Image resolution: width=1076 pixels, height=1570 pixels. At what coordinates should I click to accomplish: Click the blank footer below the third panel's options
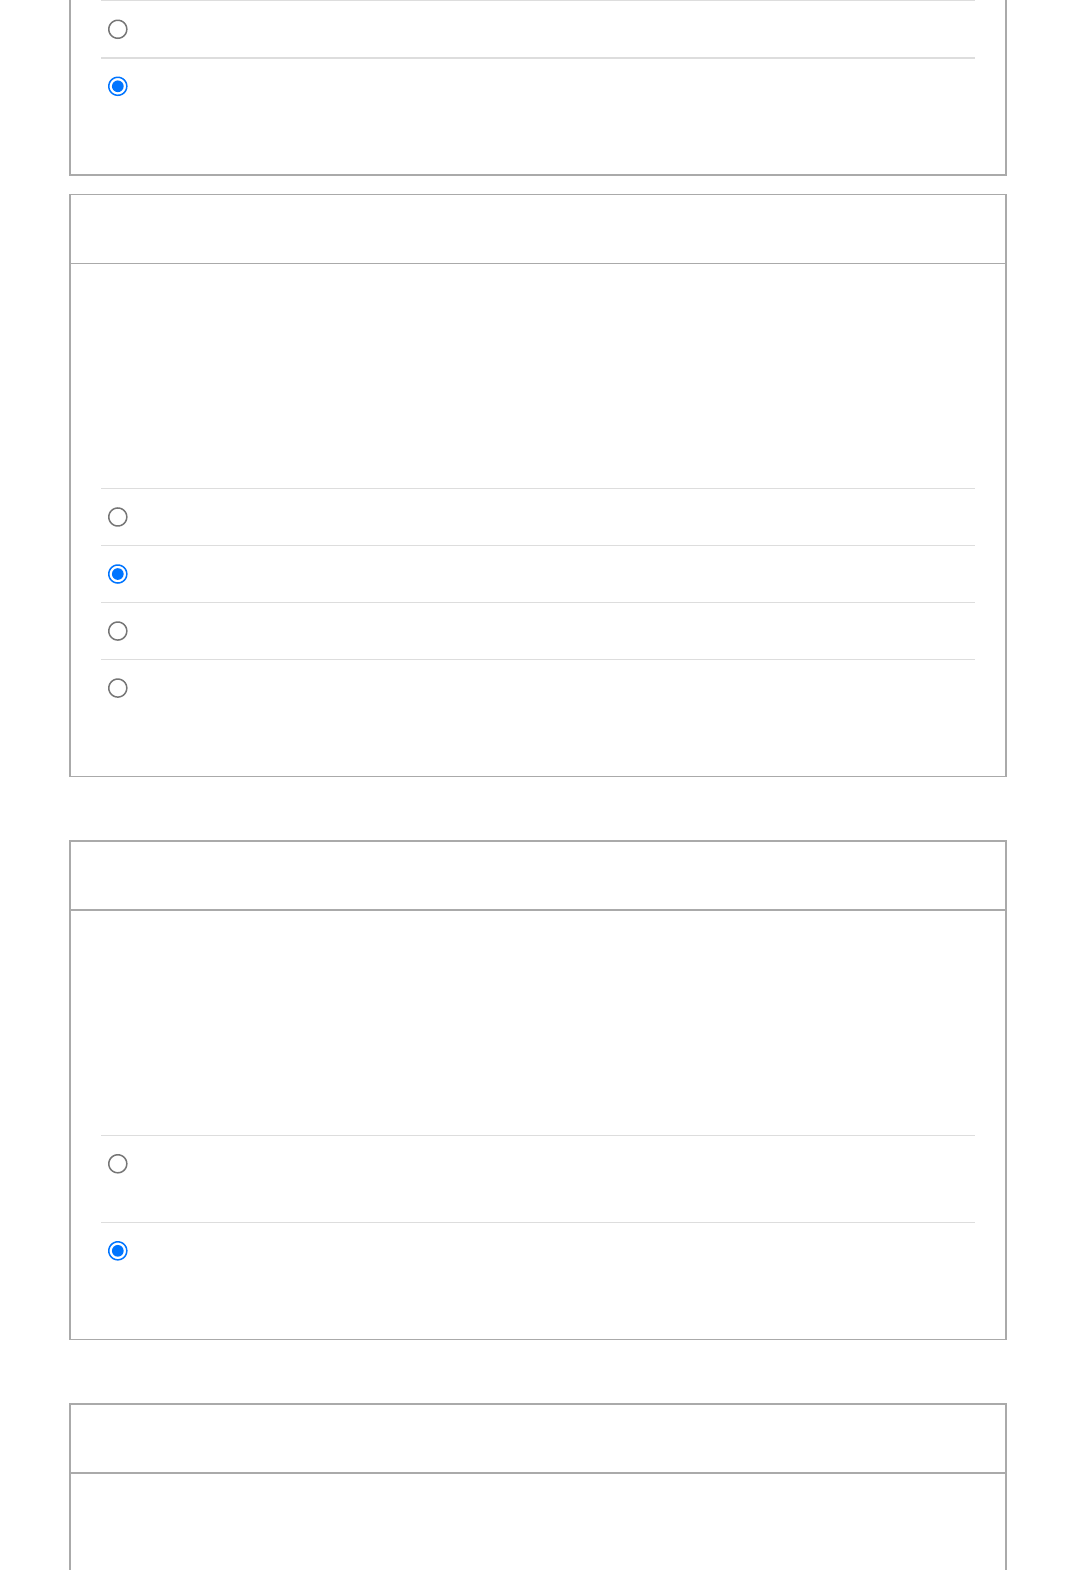pyautogui.click(x=538, y=1308)
